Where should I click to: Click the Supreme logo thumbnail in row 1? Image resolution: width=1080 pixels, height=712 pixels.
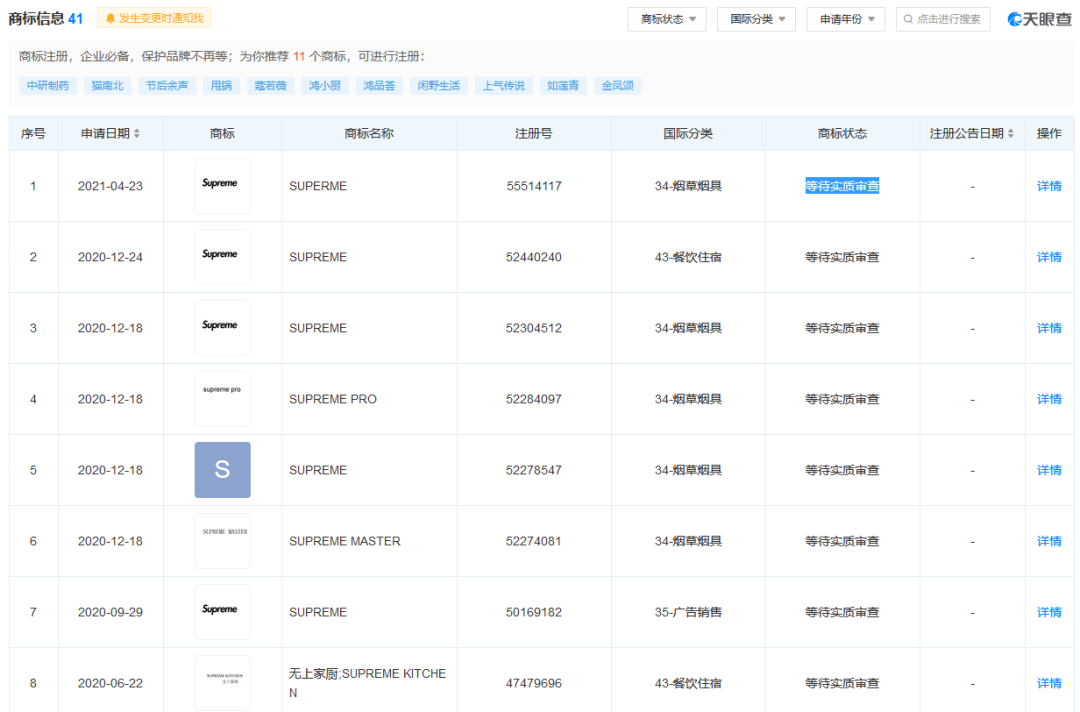[222, 186]
